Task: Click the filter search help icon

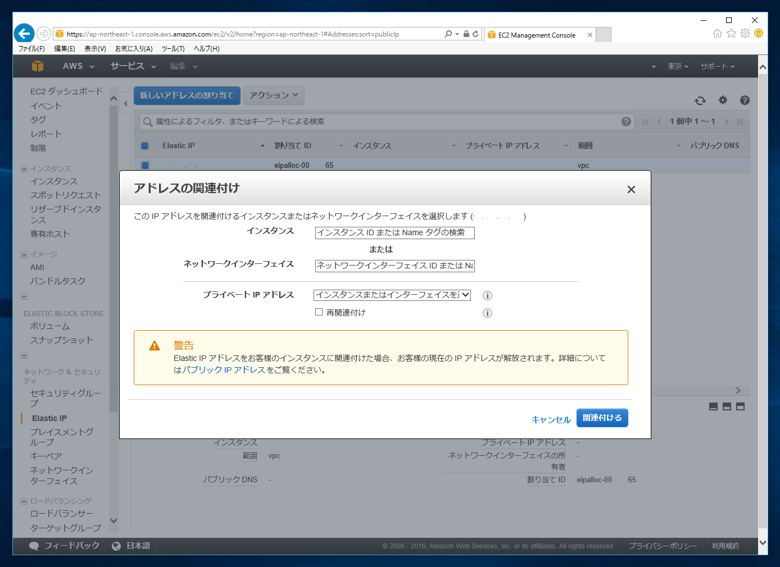Action: pos(626,121)
